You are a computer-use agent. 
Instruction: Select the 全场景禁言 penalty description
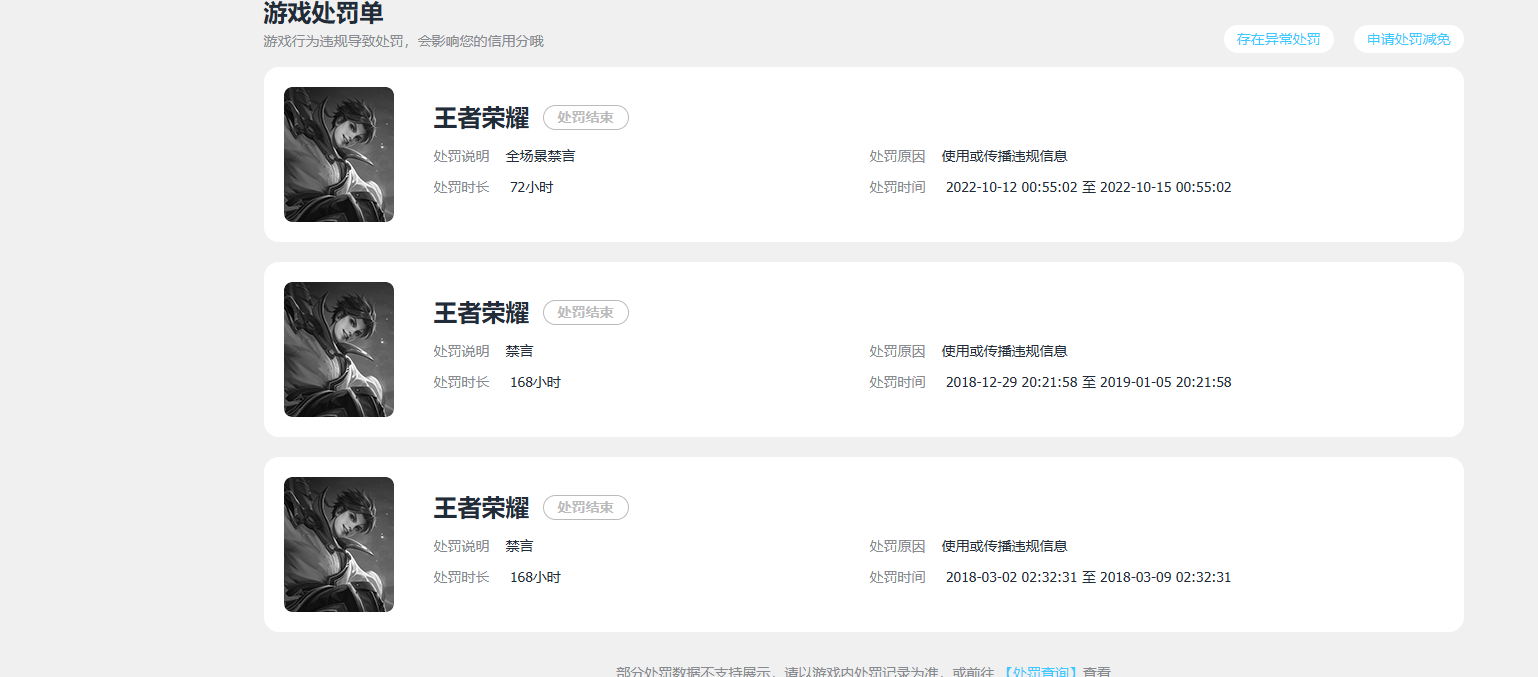(x=540, y=156)
